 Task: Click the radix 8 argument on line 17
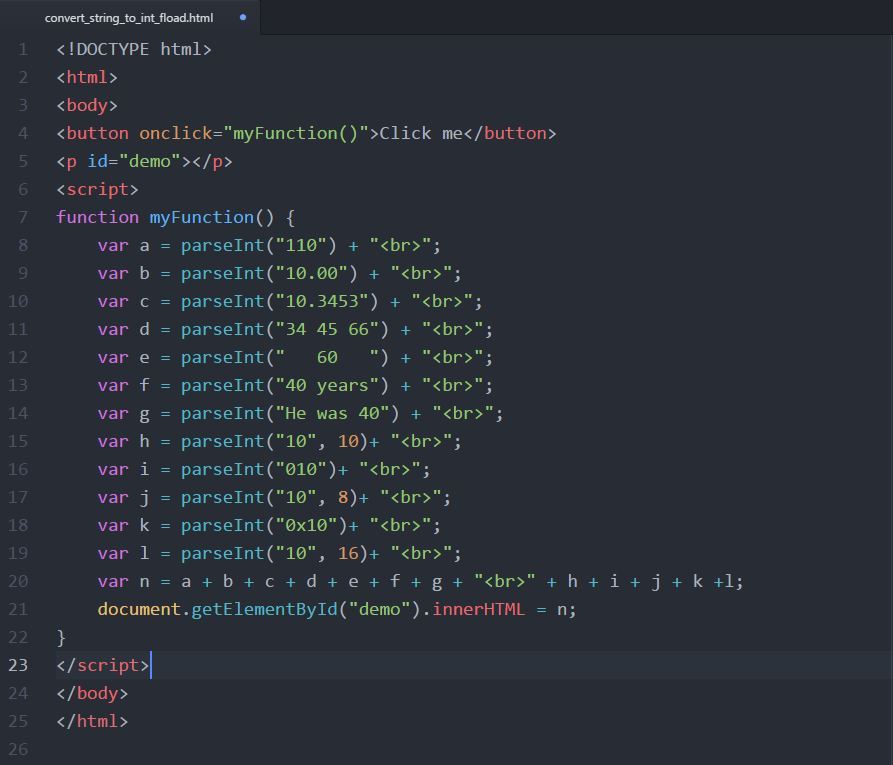343,497
